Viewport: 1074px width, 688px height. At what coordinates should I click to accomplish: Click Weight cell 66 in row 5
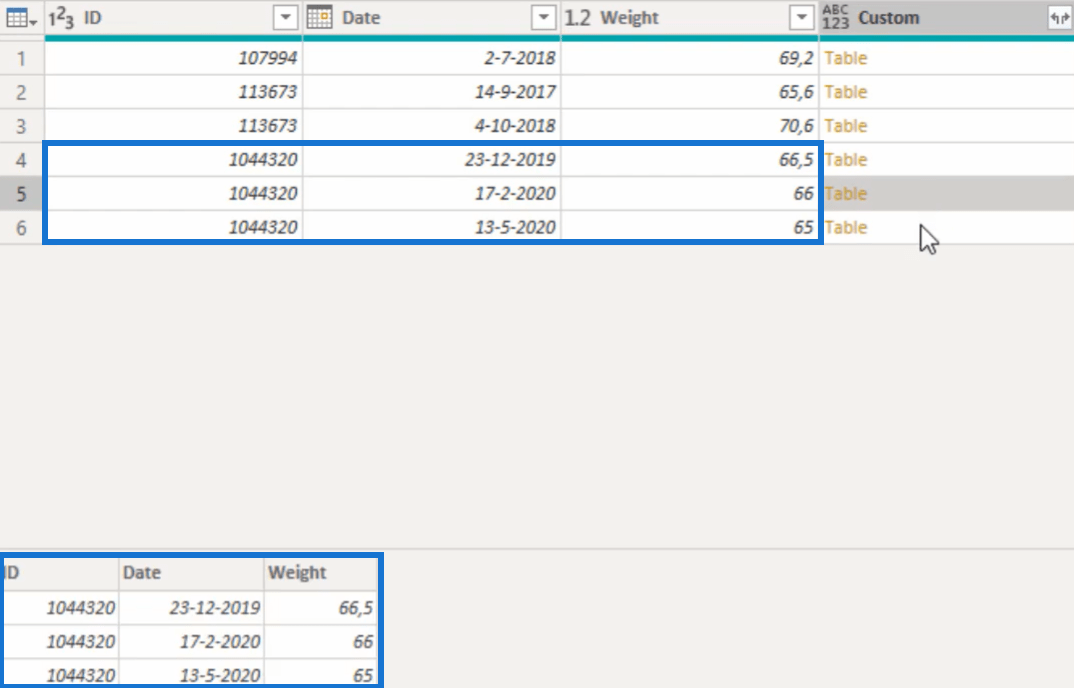coord(690,194)
